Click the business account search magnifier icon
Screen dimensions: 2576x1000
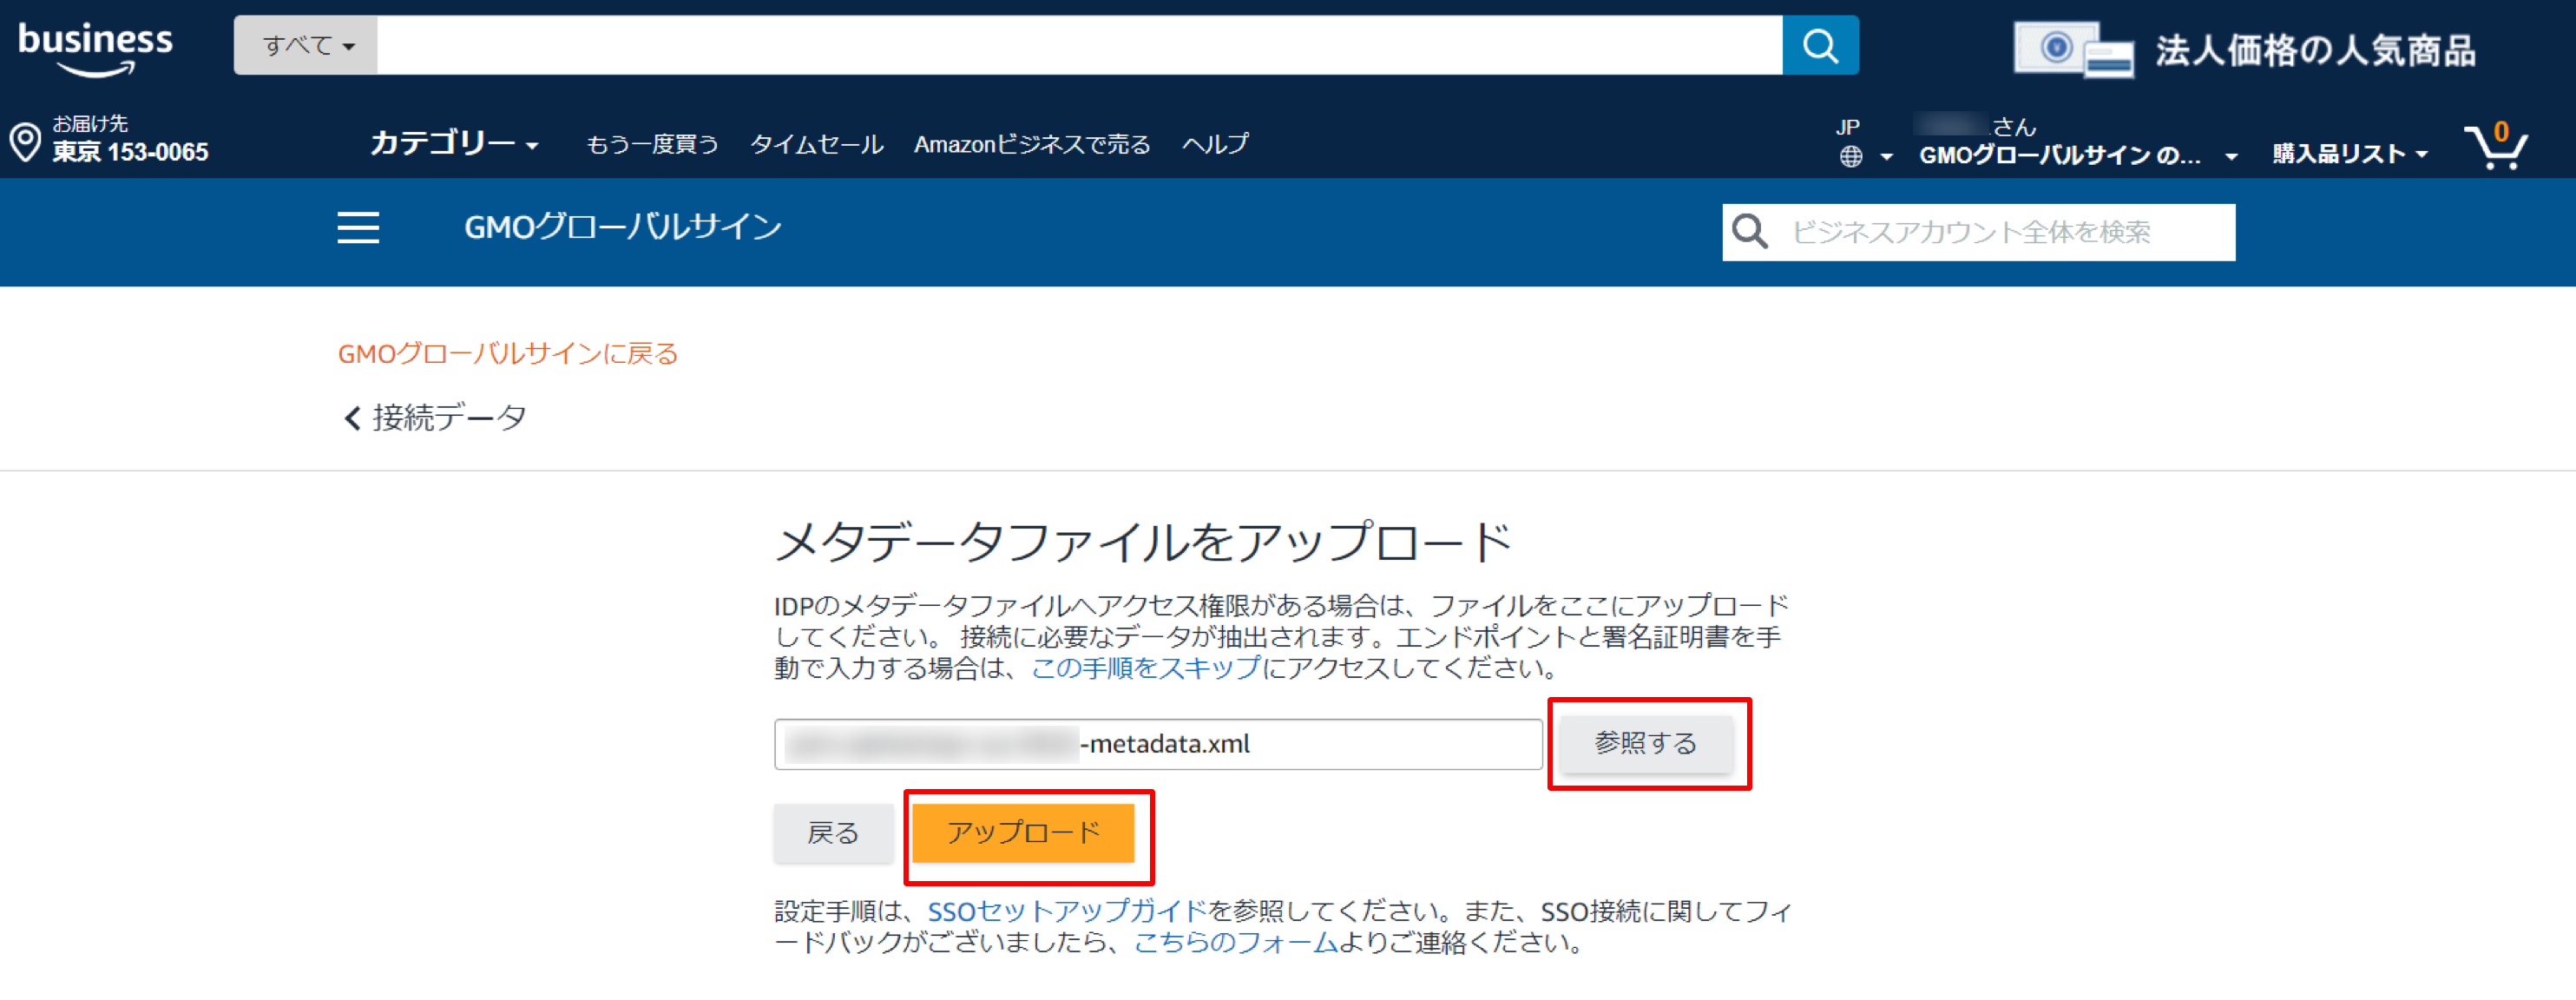pyautogui.click(x=1750, y=232)
